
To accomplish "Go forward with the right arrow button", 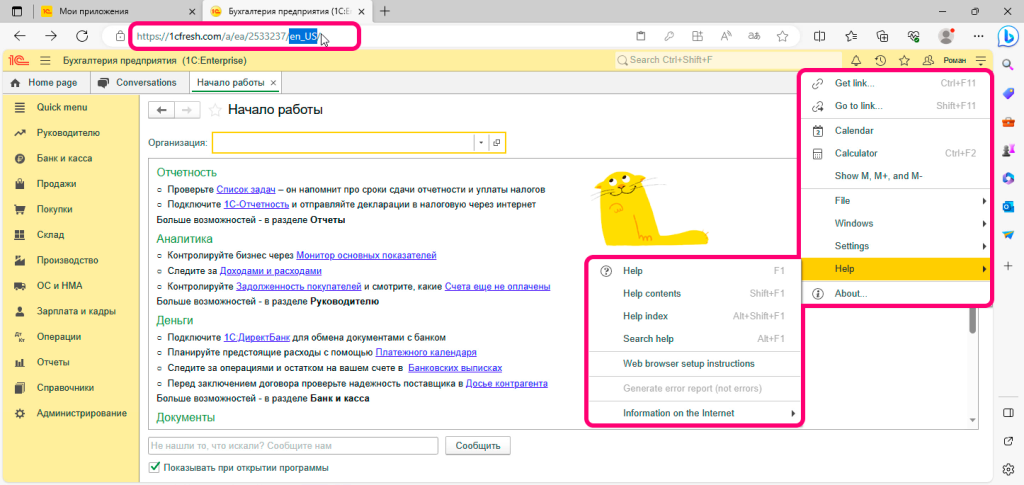I will pos(187,110).
